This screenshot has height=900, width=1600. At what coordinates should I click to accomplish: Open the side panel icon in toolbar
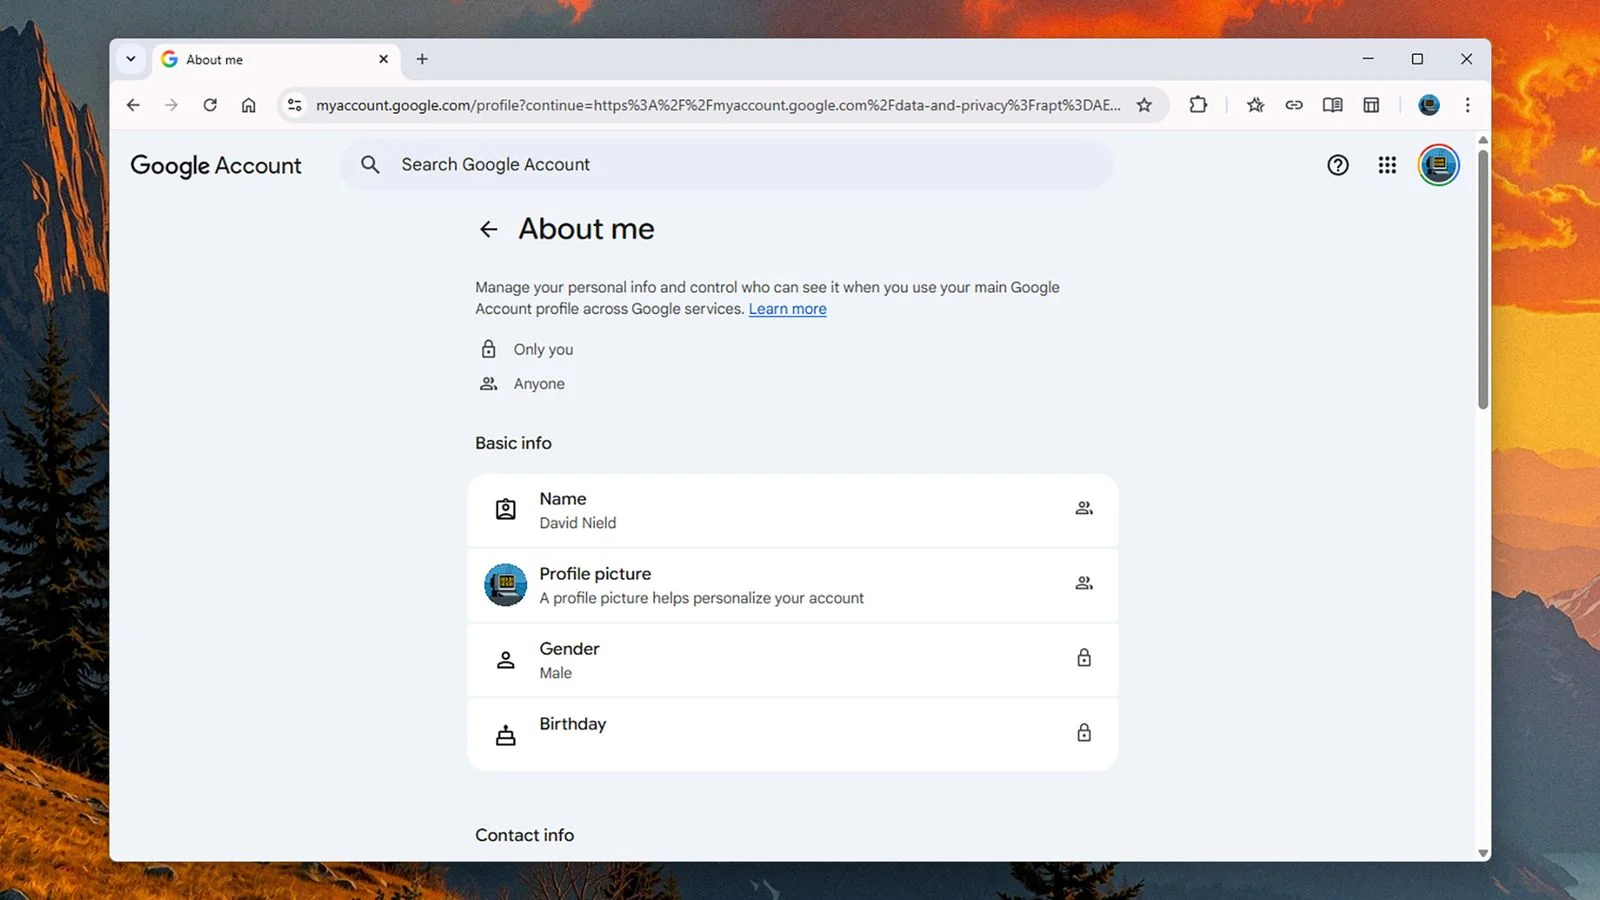[x=1371, y=105]
